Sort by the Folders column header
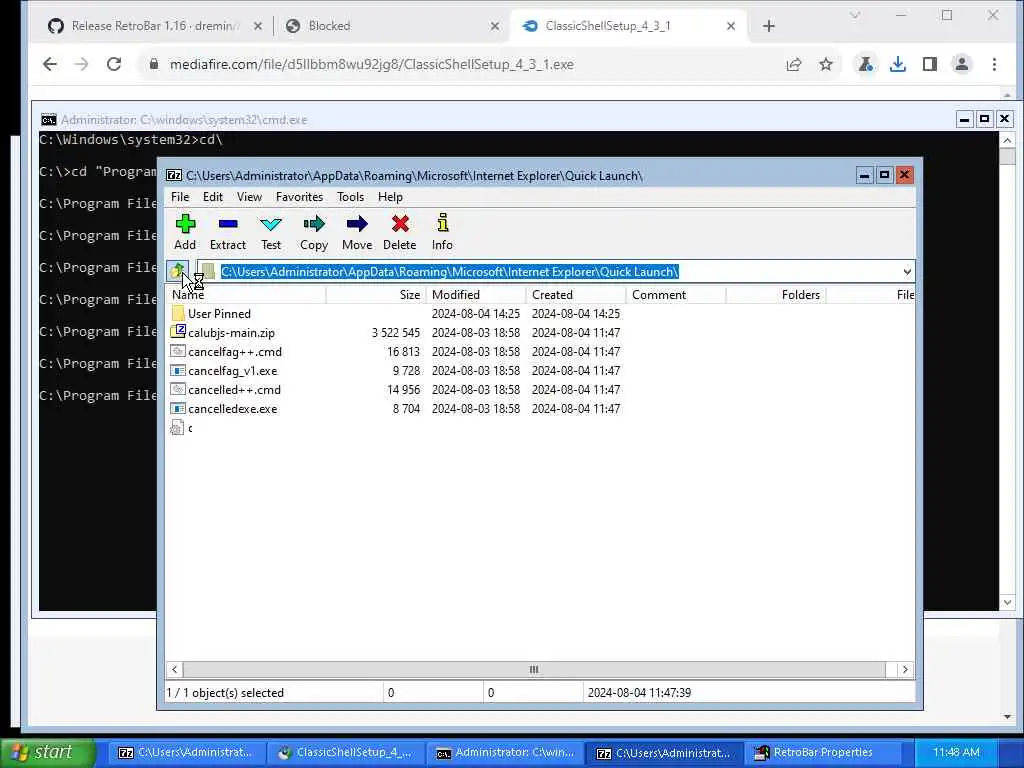1024x768 pixels. 776,295
